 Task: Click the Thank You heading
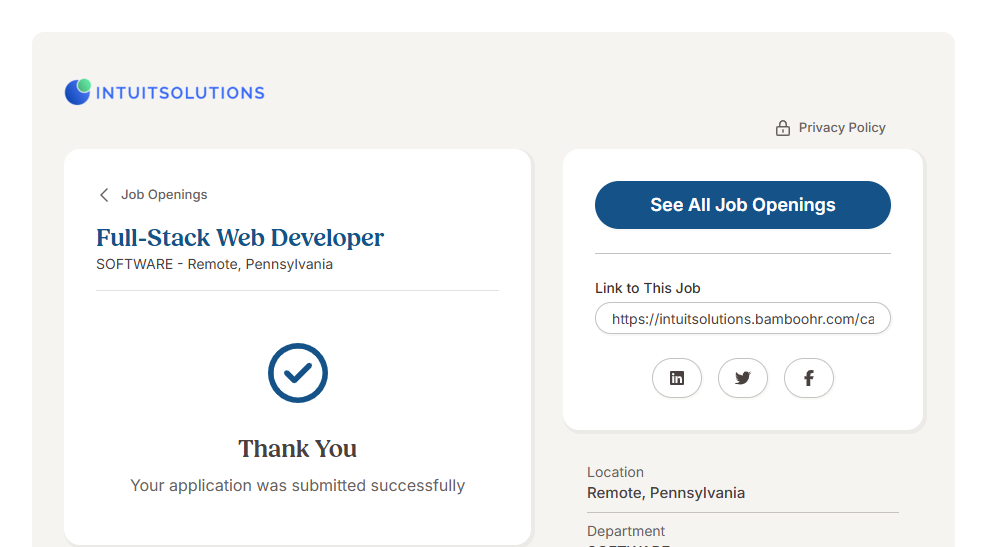[297, 449]
